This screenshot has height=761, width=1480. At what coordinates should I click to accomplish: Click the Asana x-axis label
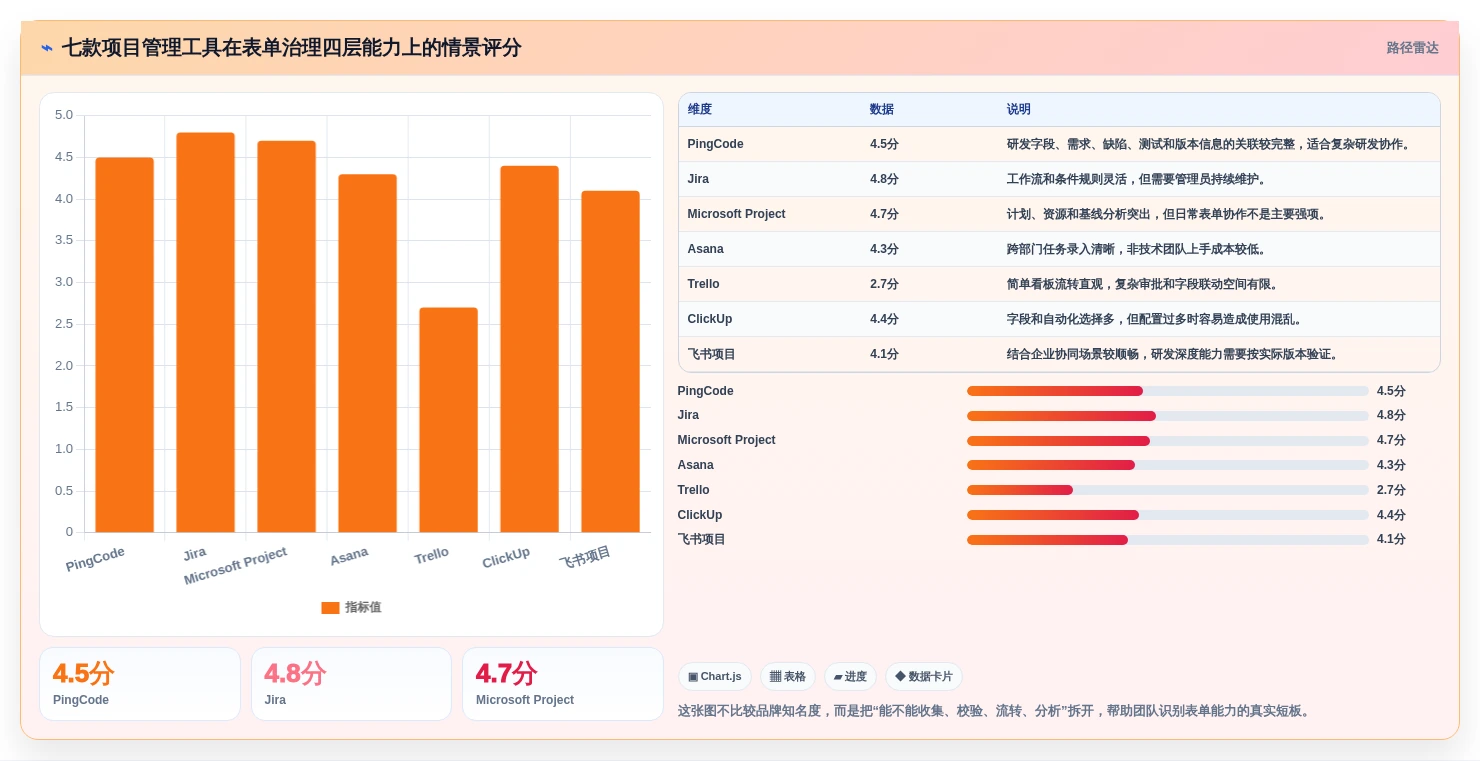(x=349, y=556)
